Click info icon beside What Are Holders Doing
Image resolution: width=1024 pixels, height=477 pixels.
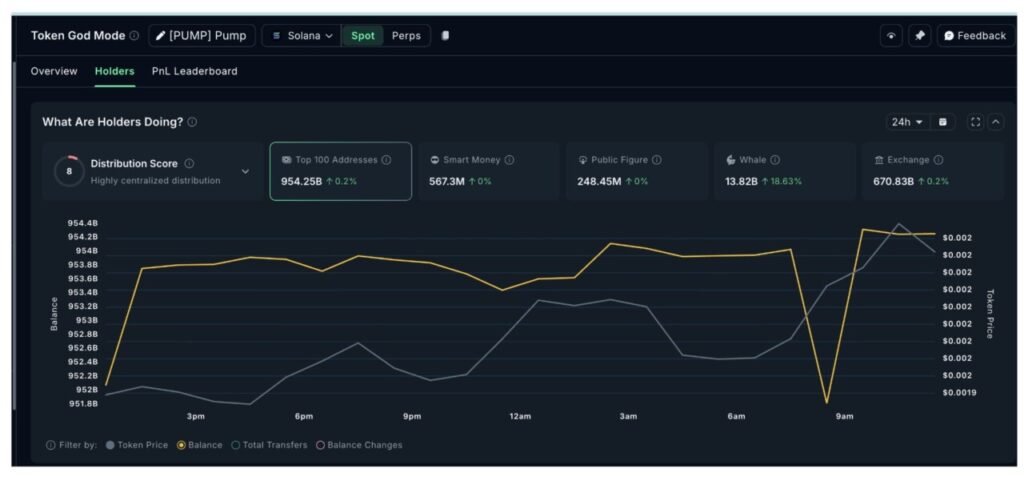click(x=192, y=122)
